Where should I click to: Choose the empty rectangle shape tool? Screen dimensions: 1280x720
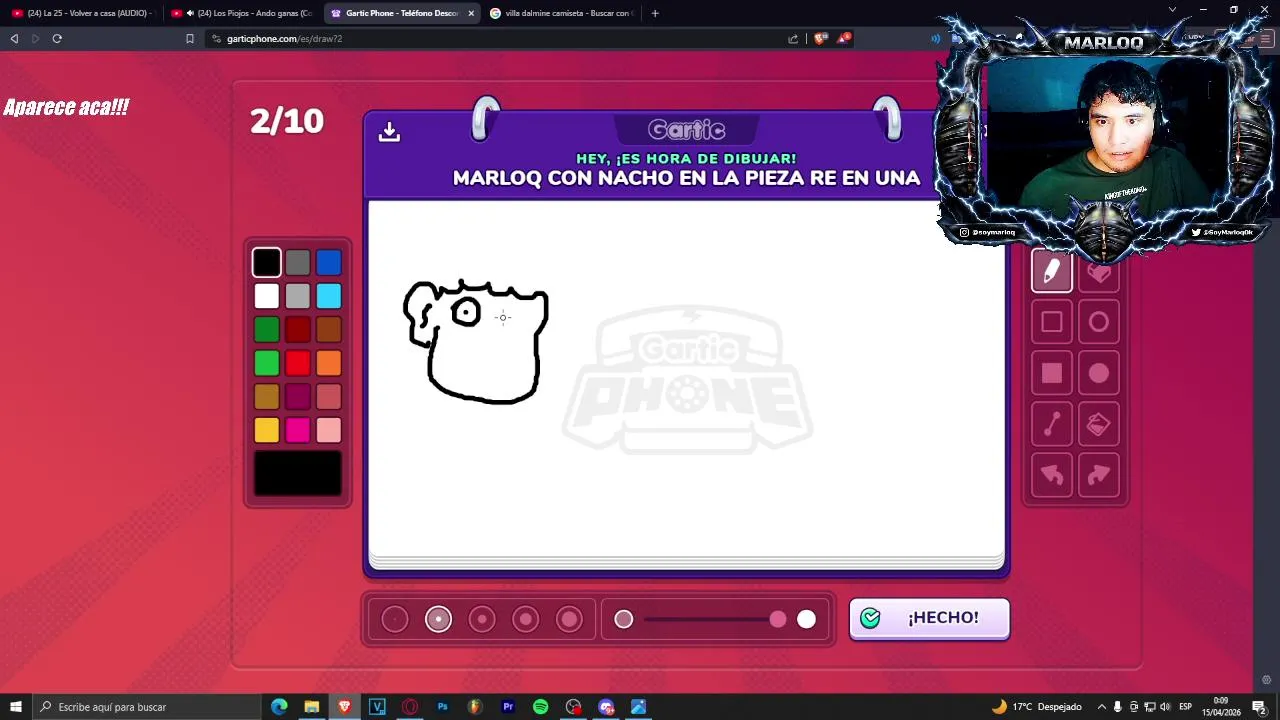click(x=1051, y=322)
